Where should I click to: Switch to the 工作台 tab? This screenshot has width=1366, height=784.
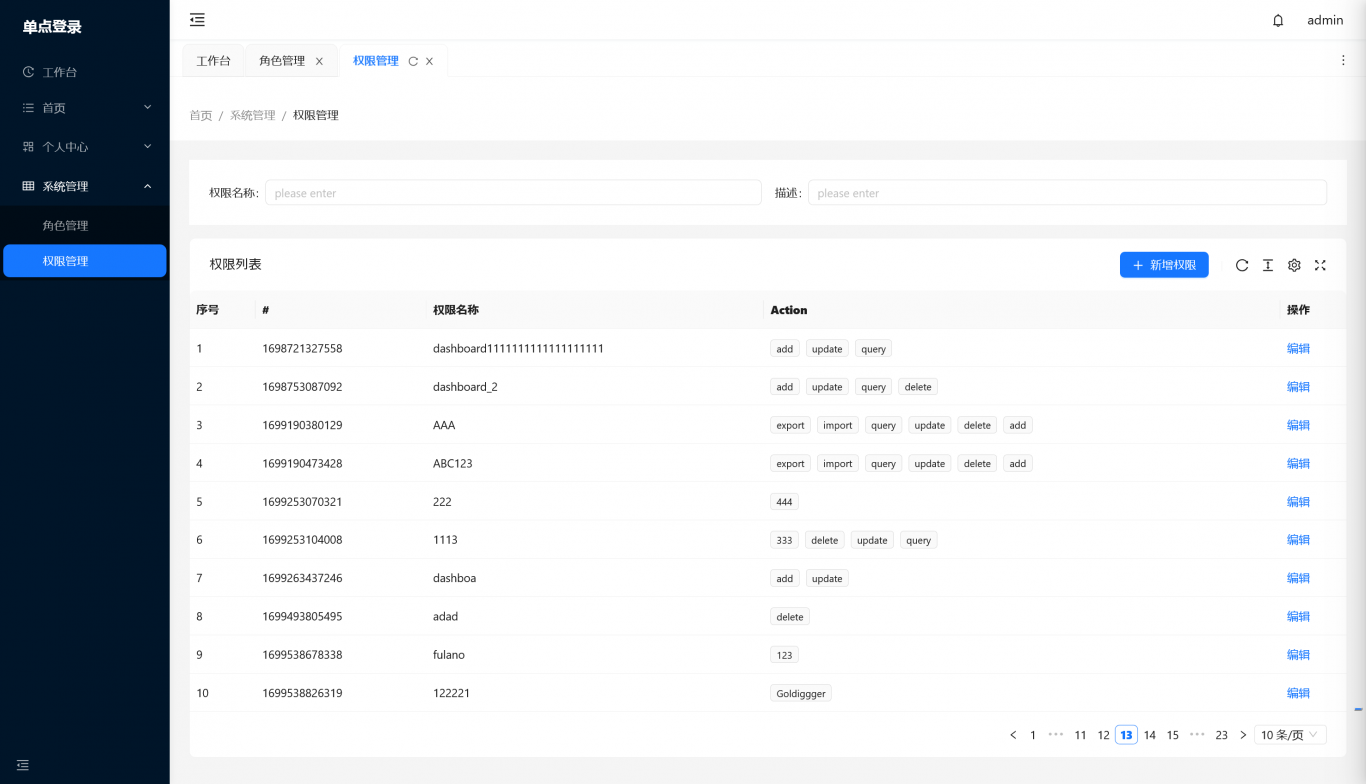[213, 61]
